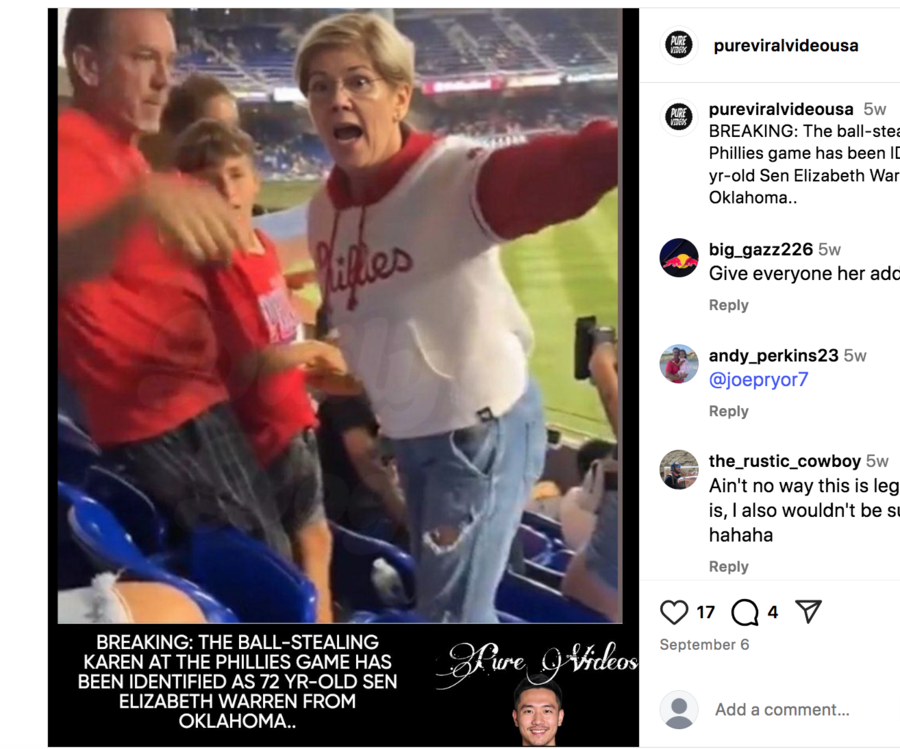
Task: View big_gazz226 profile avatar
Action: pos(679,258)
